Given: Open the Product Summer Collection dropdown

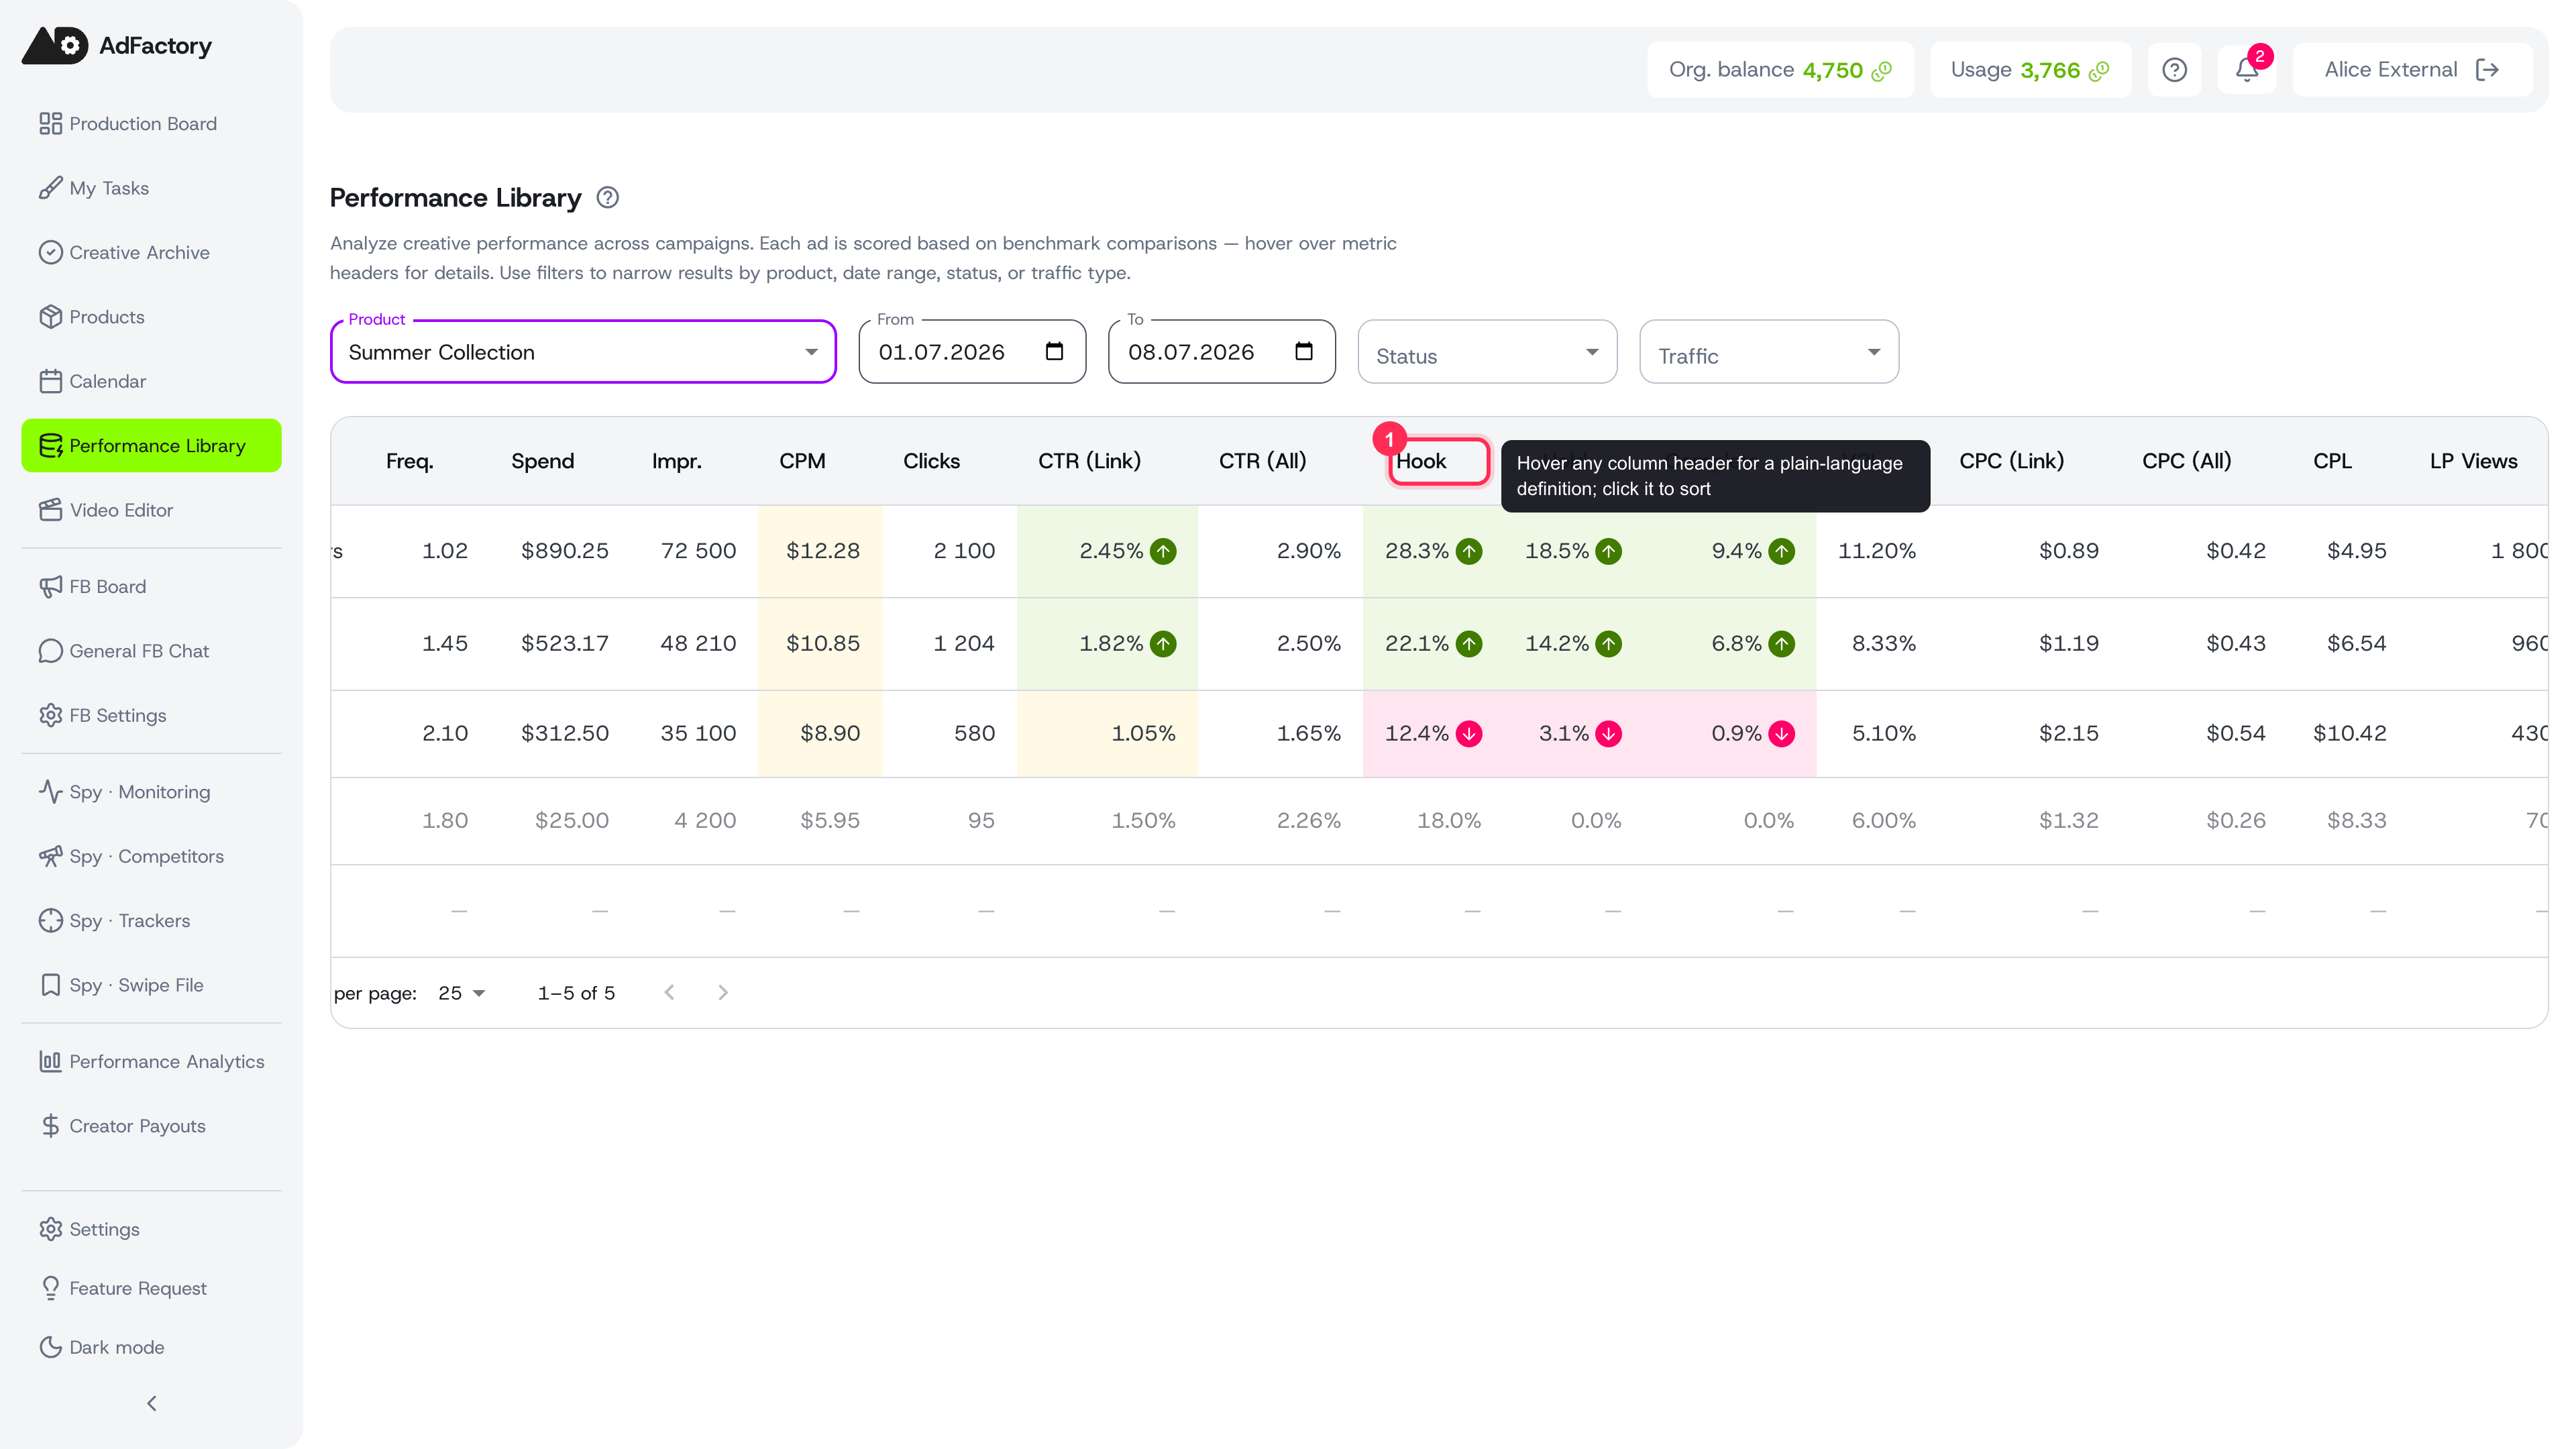Looking at the screenshot, I should [x=583, y=351].
